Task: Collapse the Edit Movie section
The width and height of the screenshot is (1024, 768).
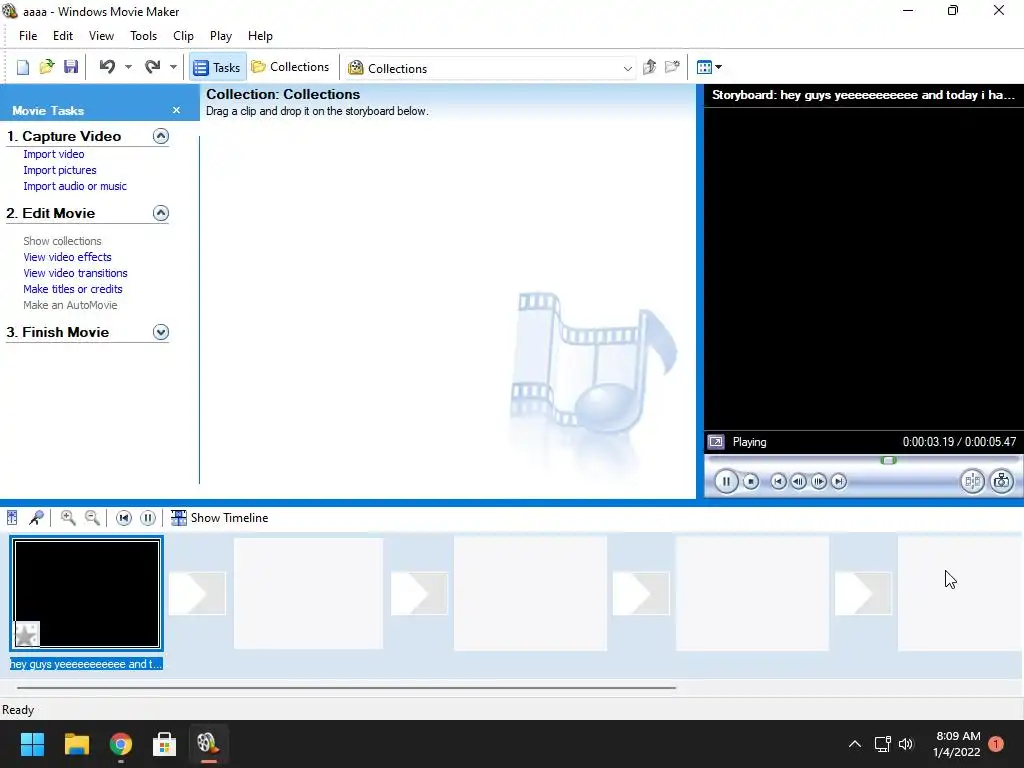Action: click(x=161, y=213)
